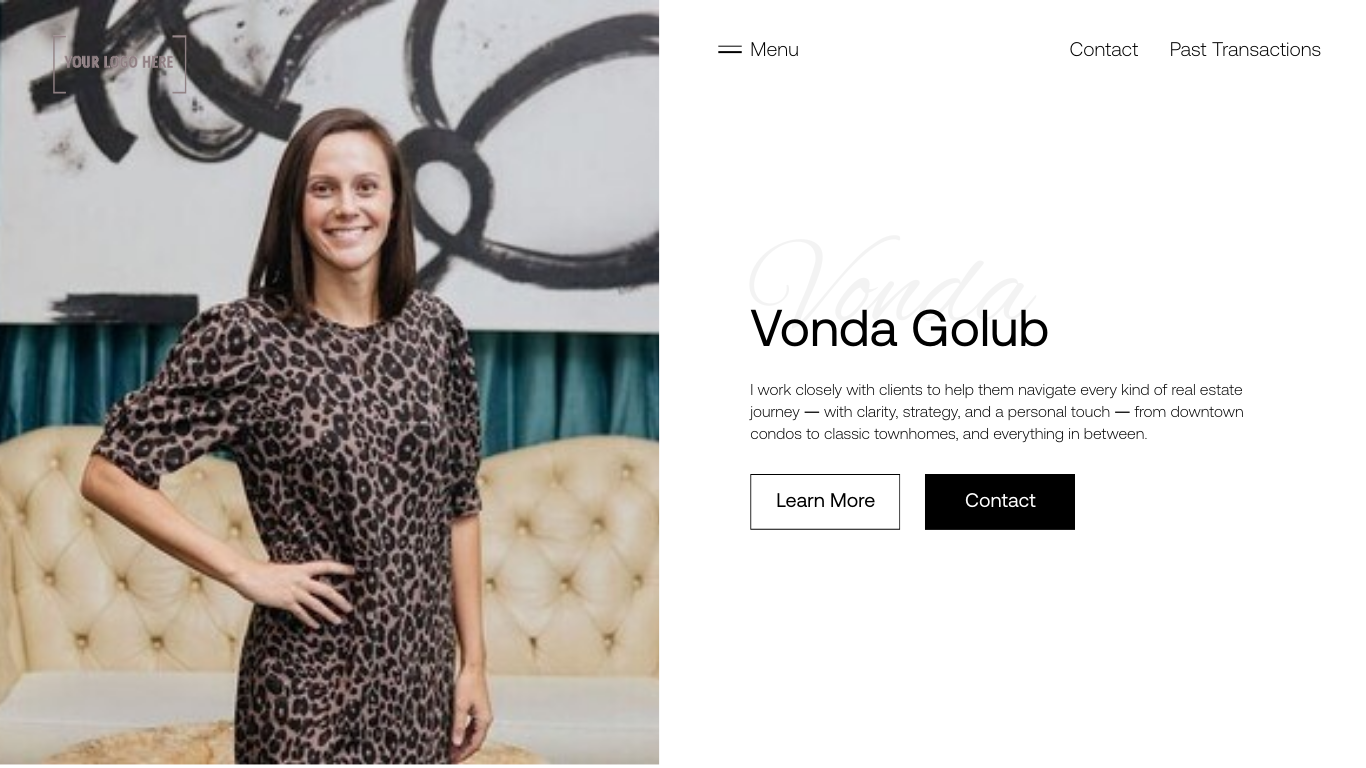Open the hamburger menu icon
This screenshot has height=768, width=1366.
[730, 49]
